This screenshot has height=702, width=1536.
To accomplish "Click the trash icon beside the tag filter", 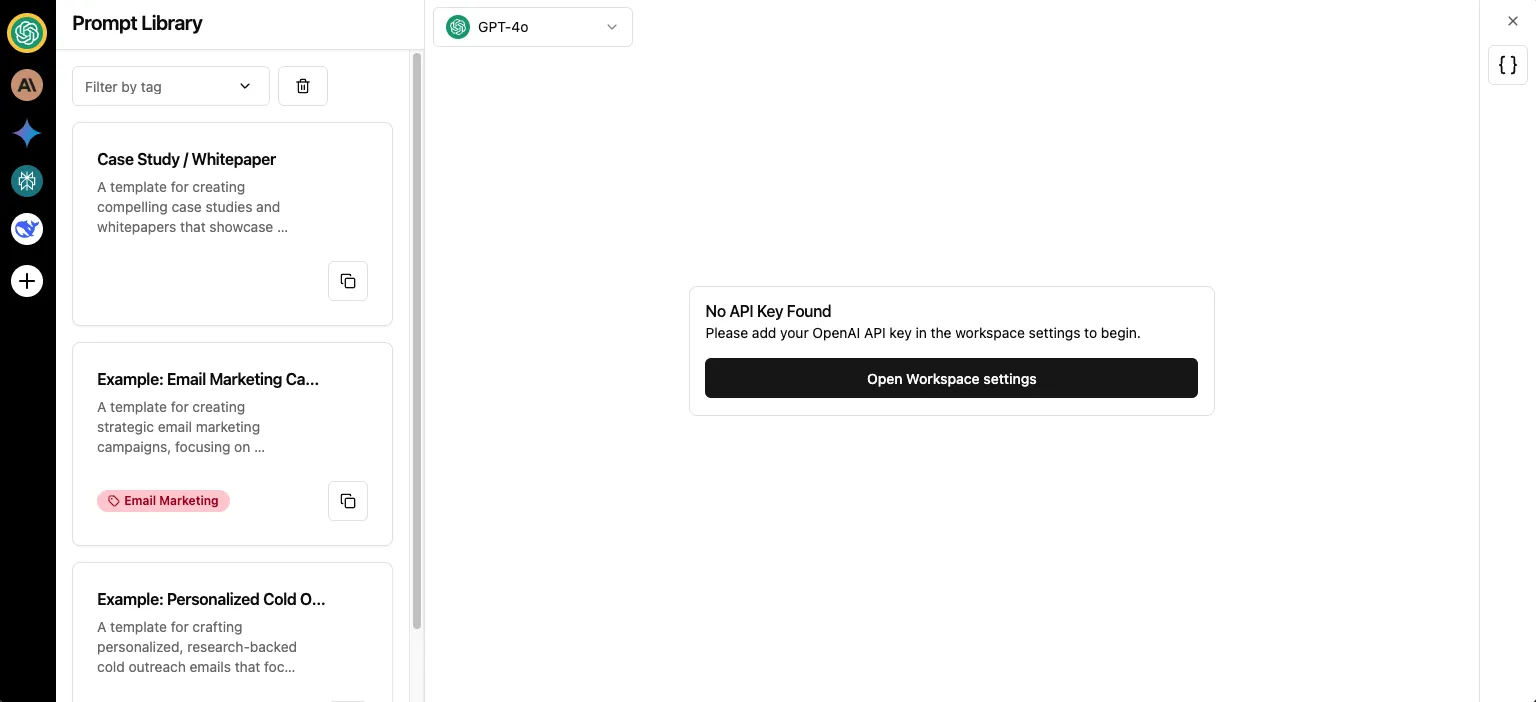I will pyautogui.click(x=303, y=86).
